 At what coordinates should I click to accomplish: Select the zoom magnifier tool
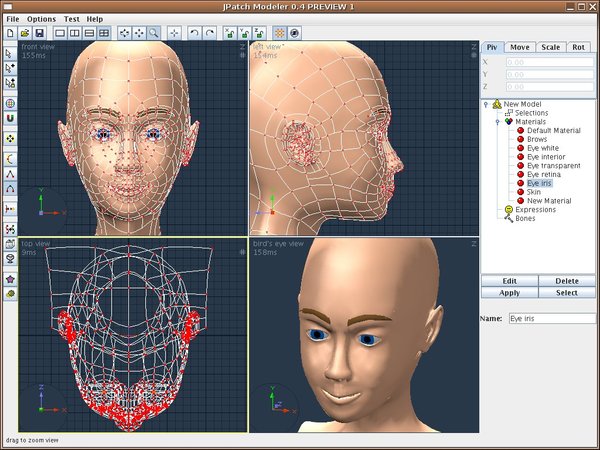click(x=154, y=33)
